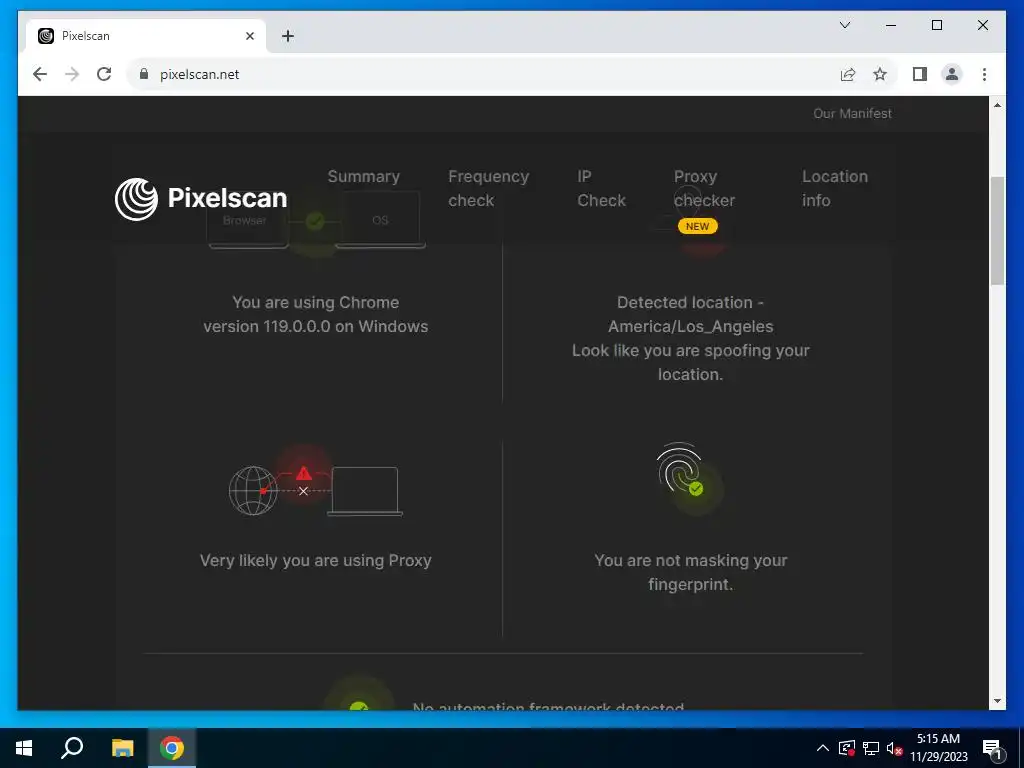Click scrollbar down arrow
The image size is (1024, 768).
tap(997, 701)
